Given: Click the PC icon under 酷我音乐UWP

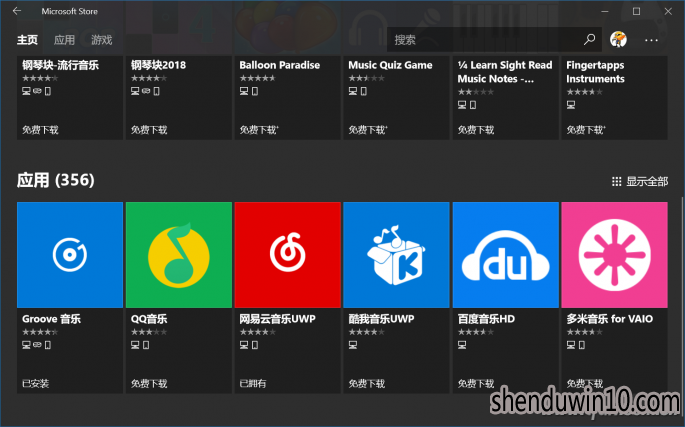Looking at the screenshot, I should pos(353,345).
